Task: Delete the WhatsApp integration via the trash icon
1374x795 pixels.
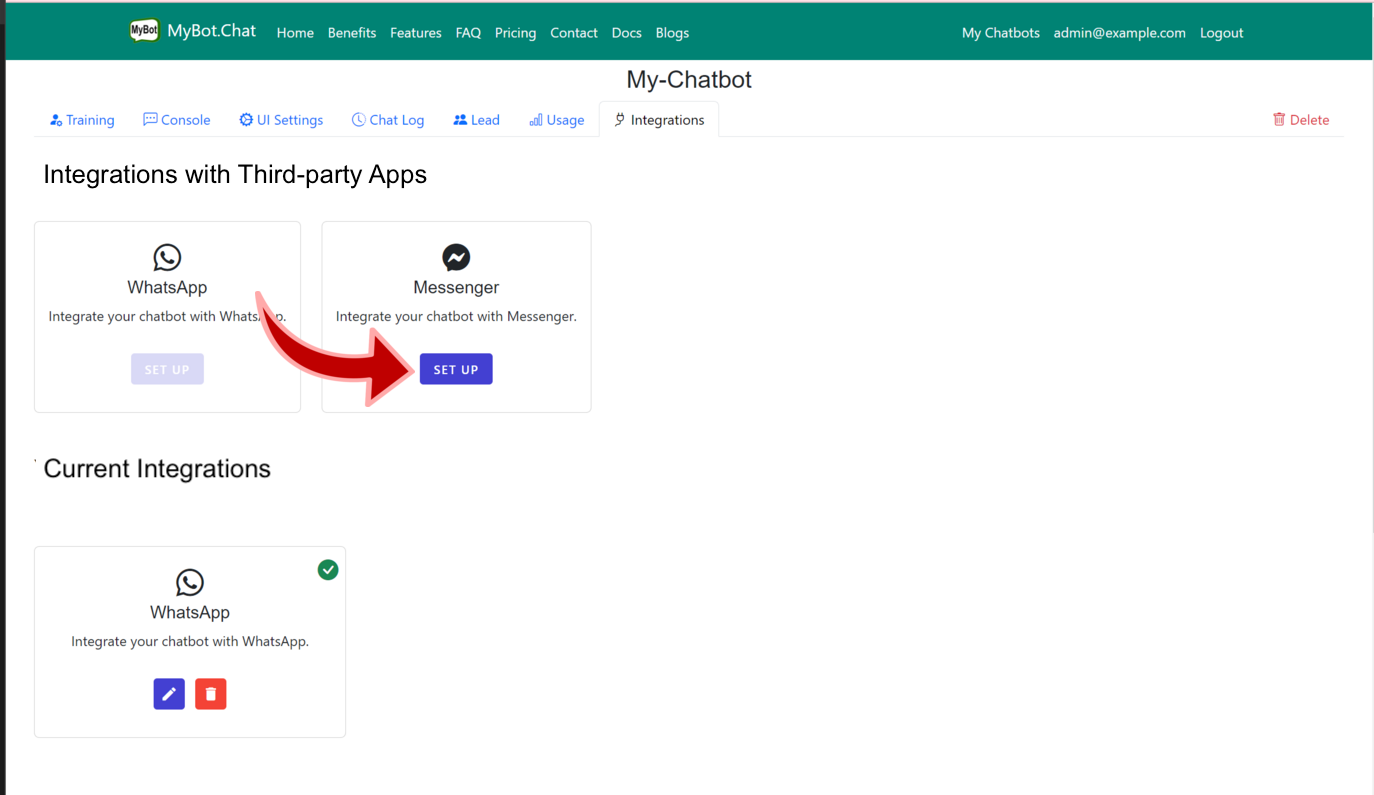Action: 210,693
